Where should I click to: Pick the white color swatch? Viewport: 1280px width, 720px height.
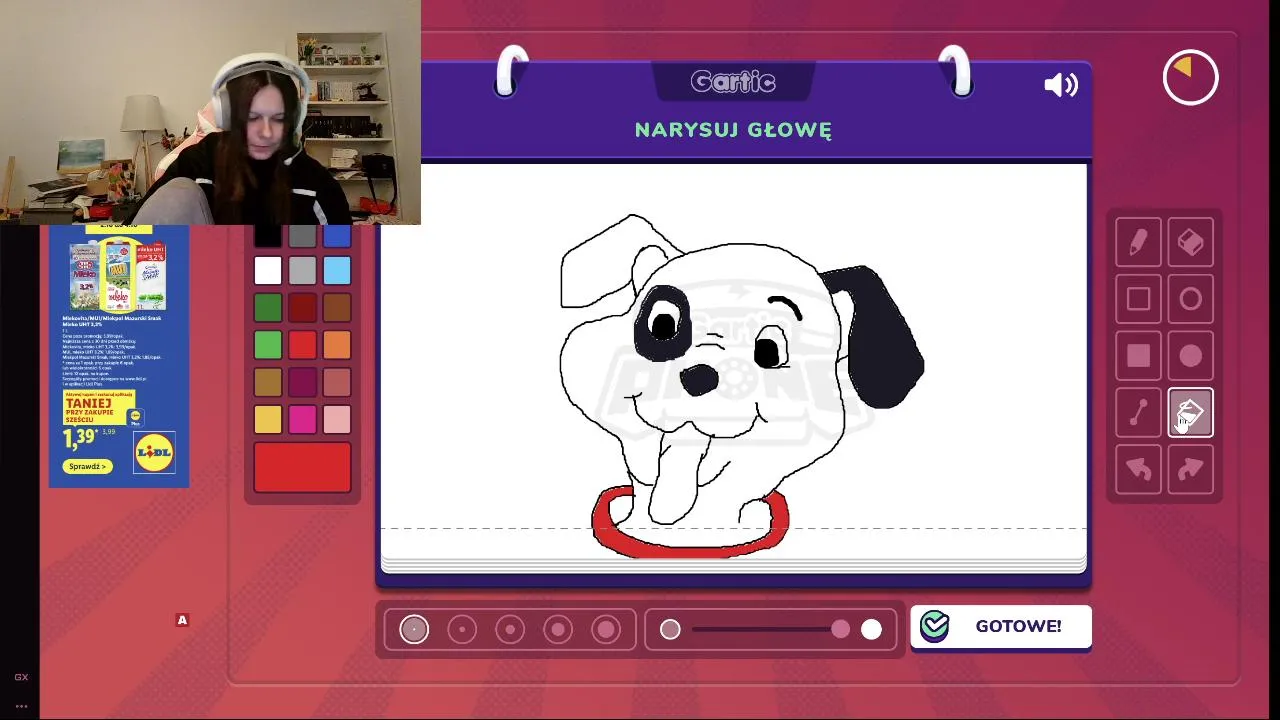pyautogui.click(x=268, y=270)
